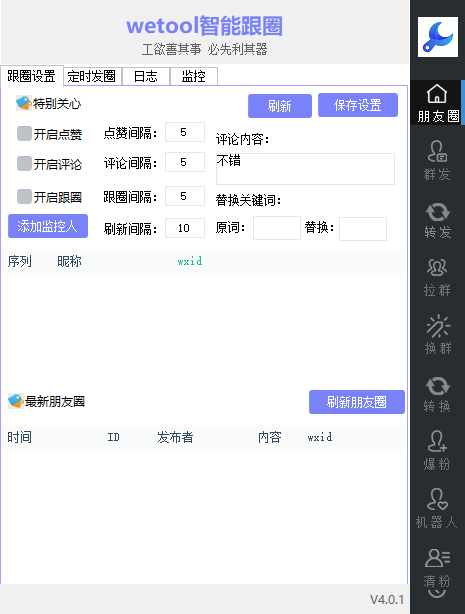
Task: Click the 换群 magic wand icon
Action: point(438,326)
